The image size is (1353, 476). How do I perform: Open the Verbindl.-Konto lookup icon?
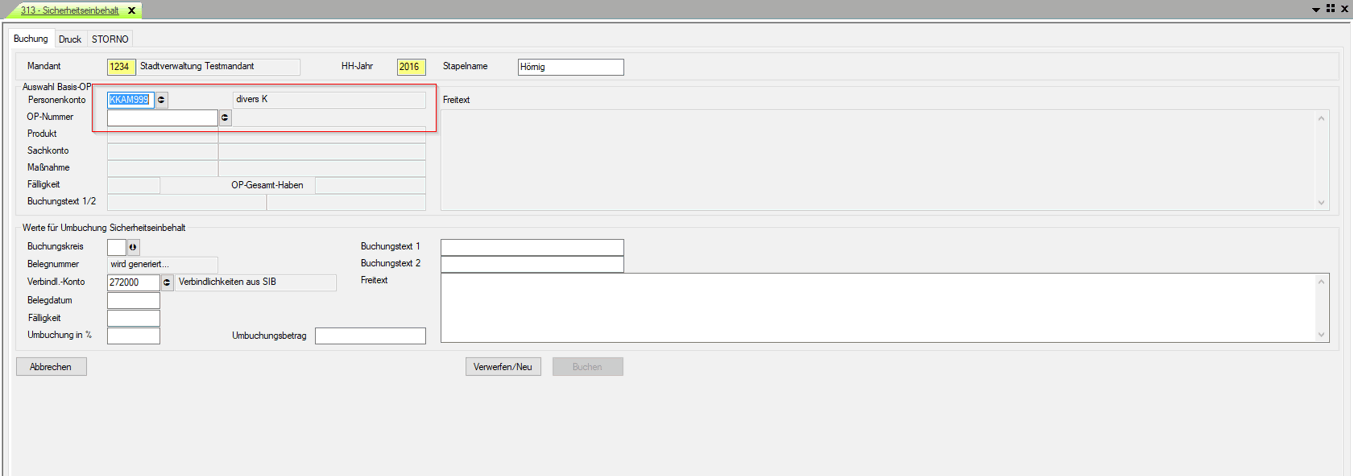click(167, 283)
